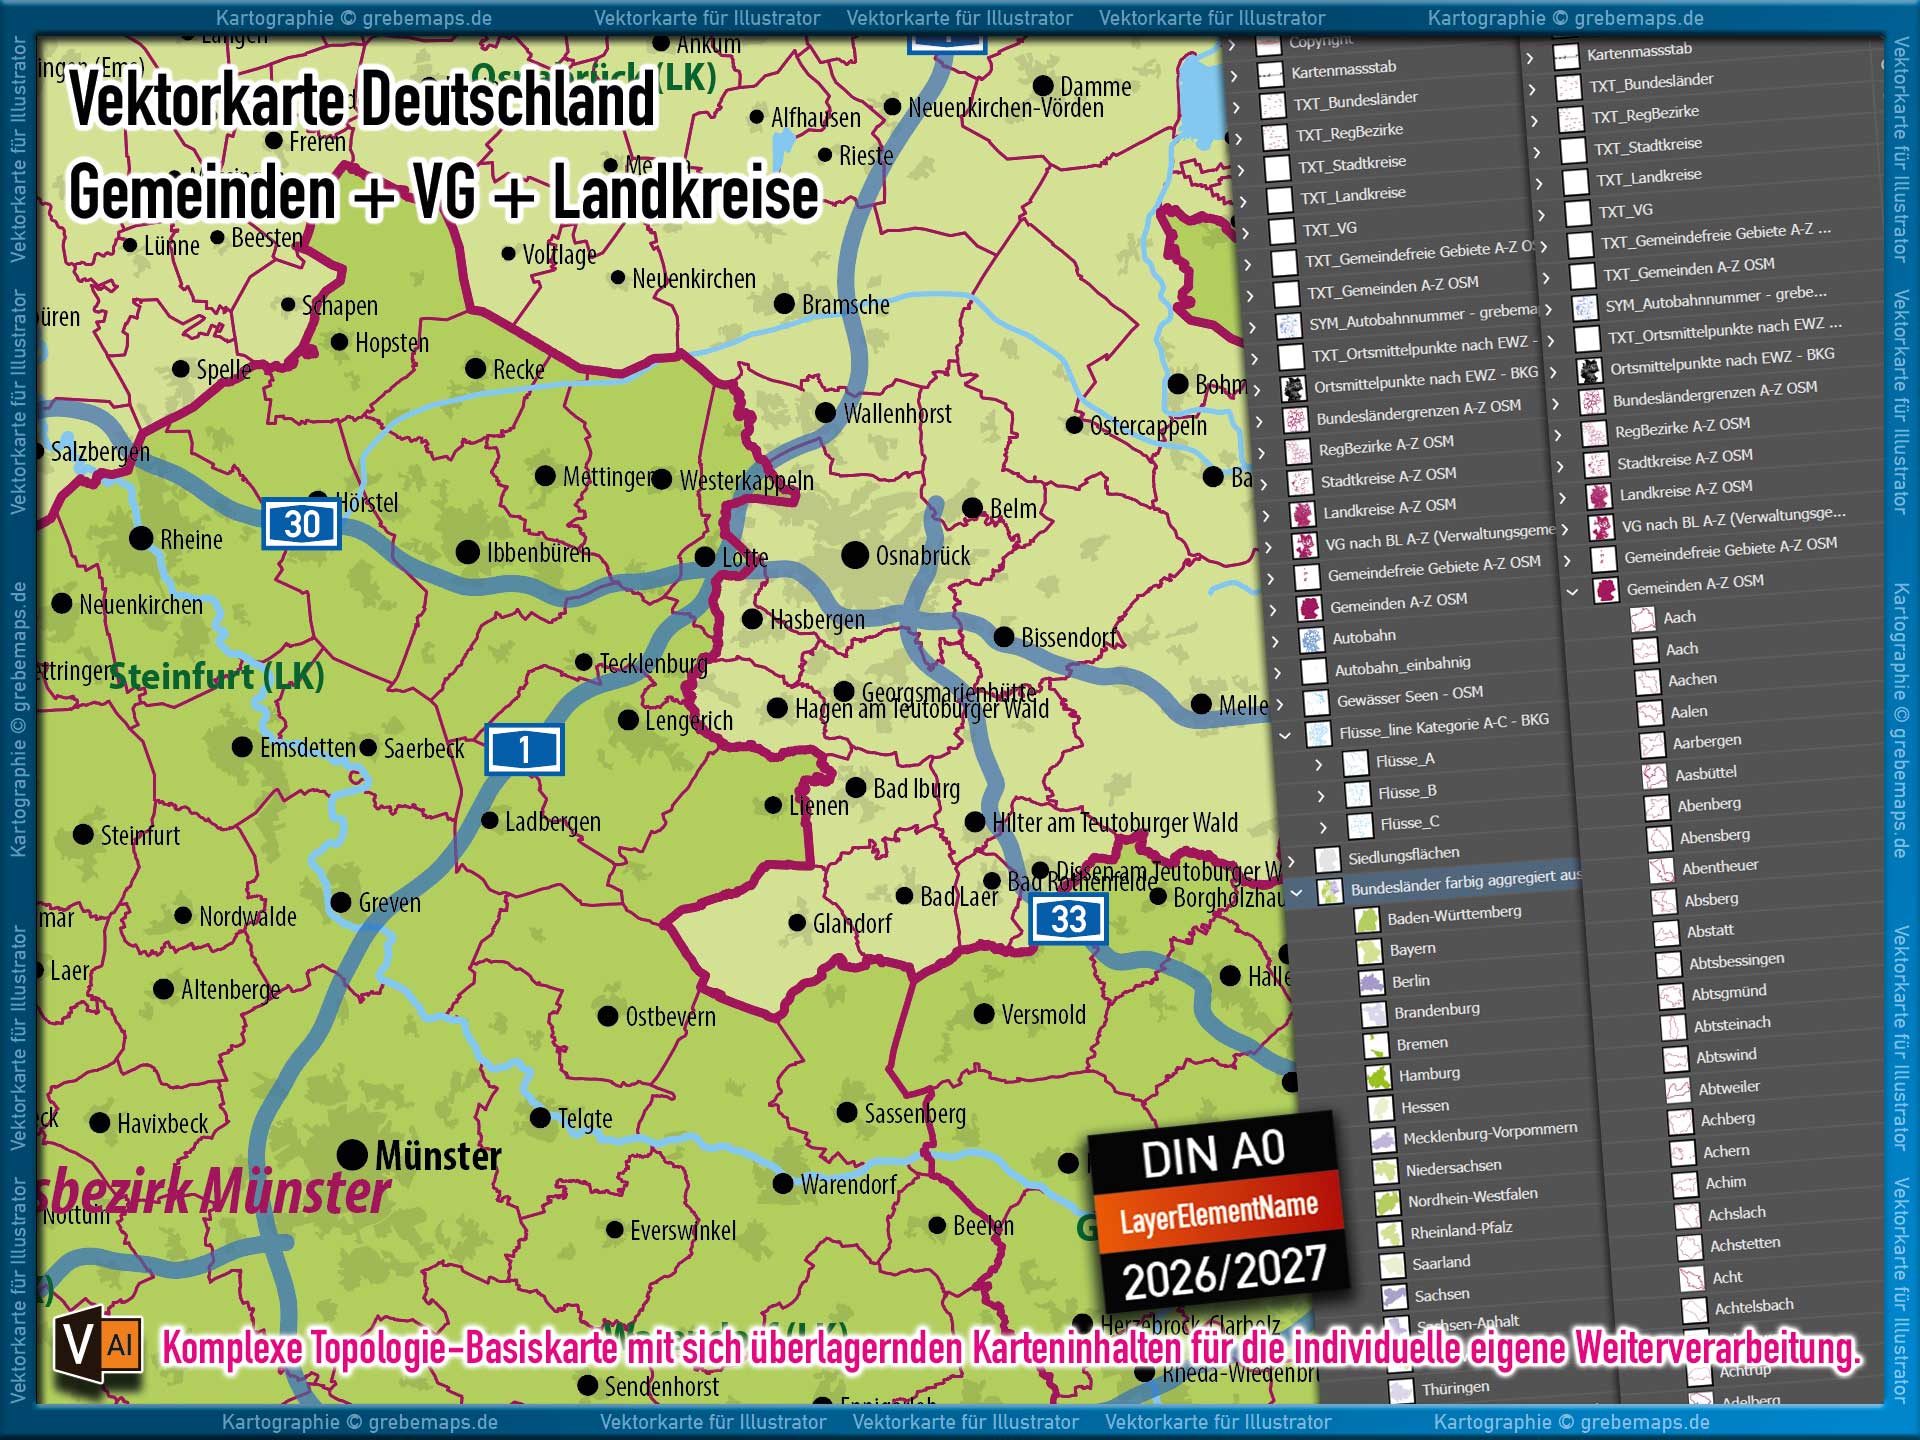Screen dimensions: 1920x1440
Task: Click the Autobahn 1 shield on map
Action: (524, 749)
